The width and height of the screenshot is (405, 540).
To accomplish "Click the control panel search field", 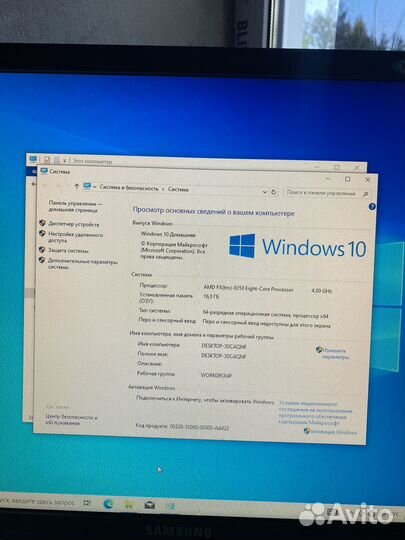I will (x=326, y=193).
